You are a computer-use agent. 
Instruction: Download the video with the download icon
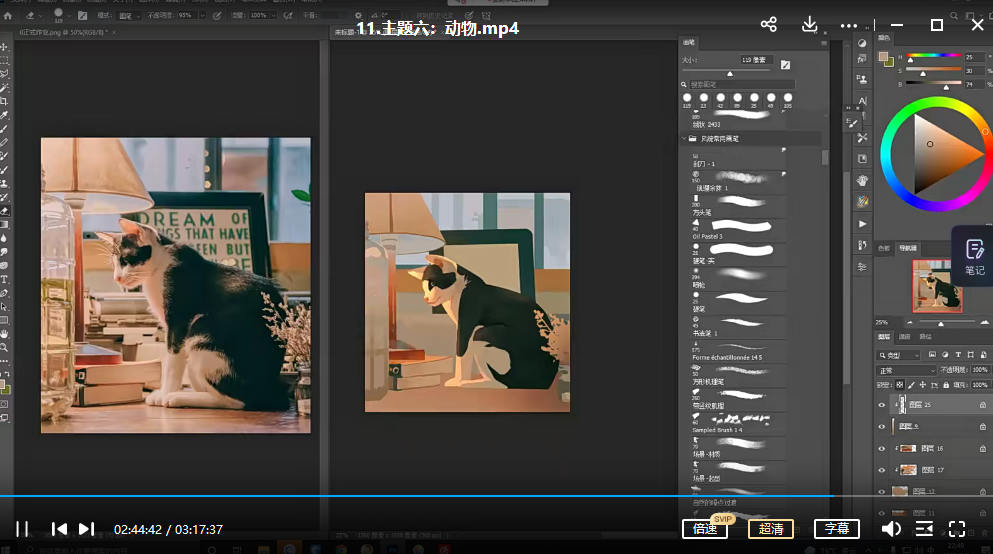click(x=810, y=25)
